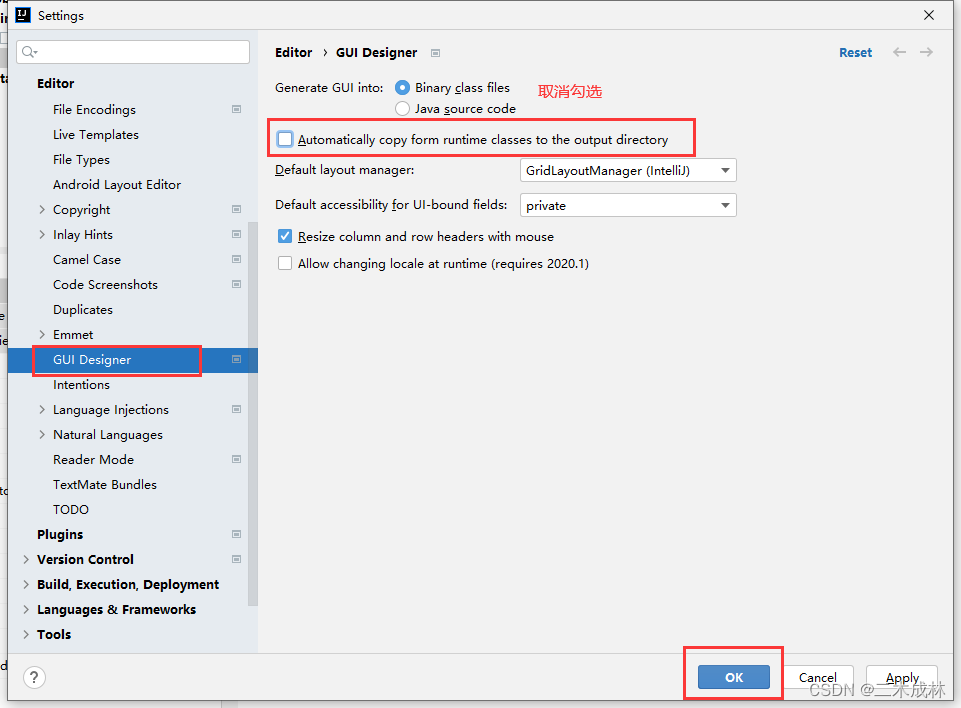Click project-level icon beside Version Control
Viewport: 961px width, 708px height.
(237, 559)
